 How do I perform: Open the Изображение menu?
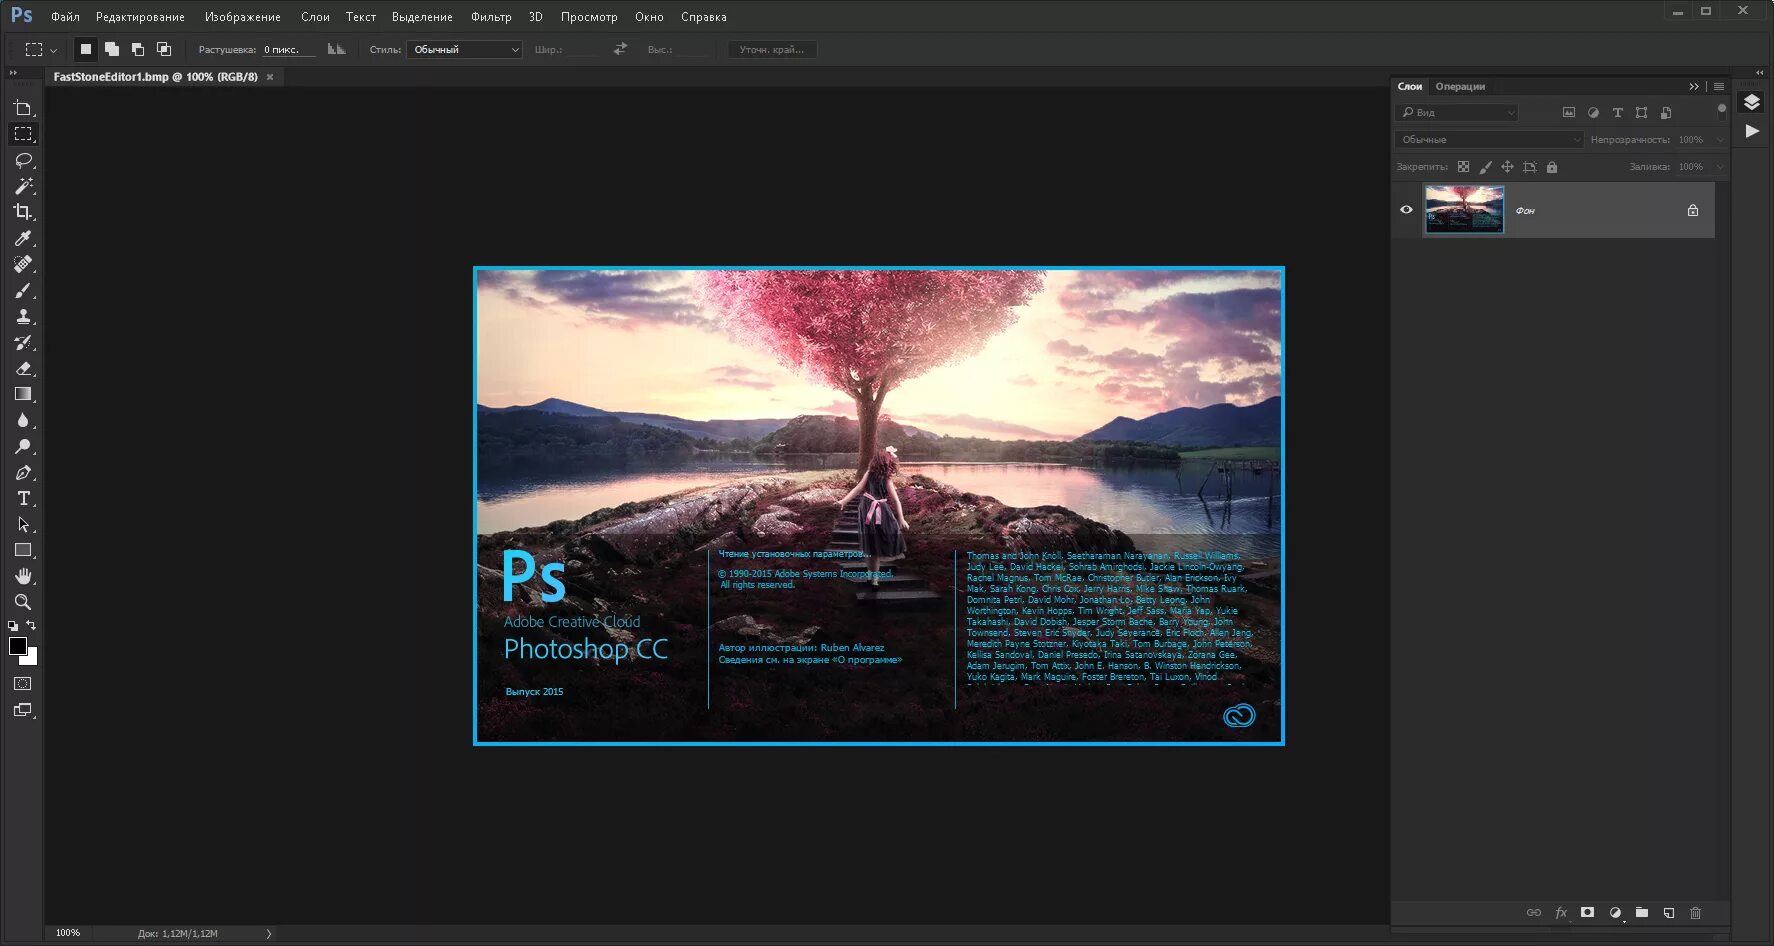click(242, 17)
